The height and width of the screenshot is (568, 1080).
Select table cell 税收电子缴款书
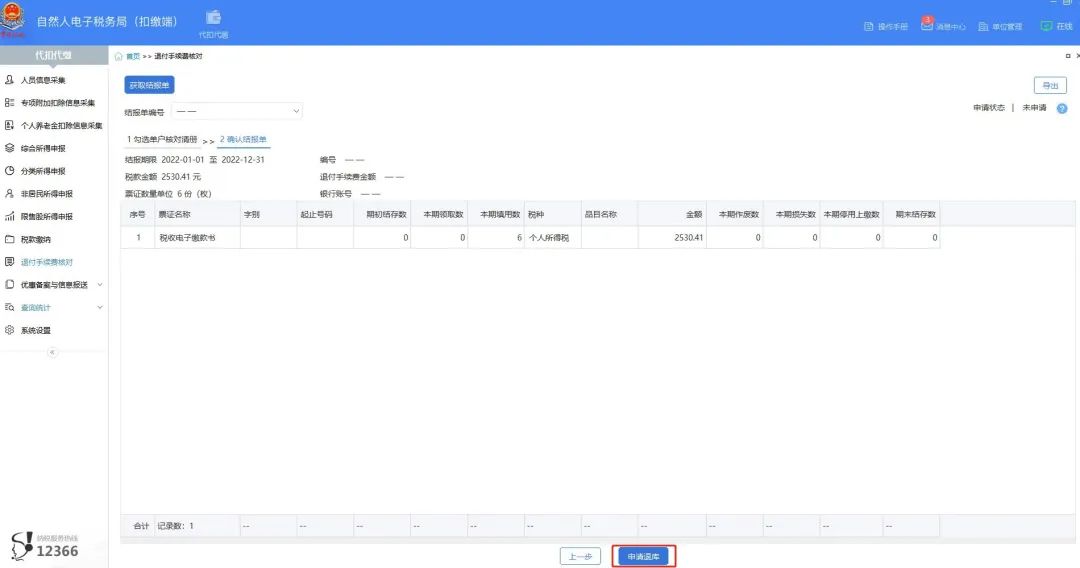tap(197, 238)
